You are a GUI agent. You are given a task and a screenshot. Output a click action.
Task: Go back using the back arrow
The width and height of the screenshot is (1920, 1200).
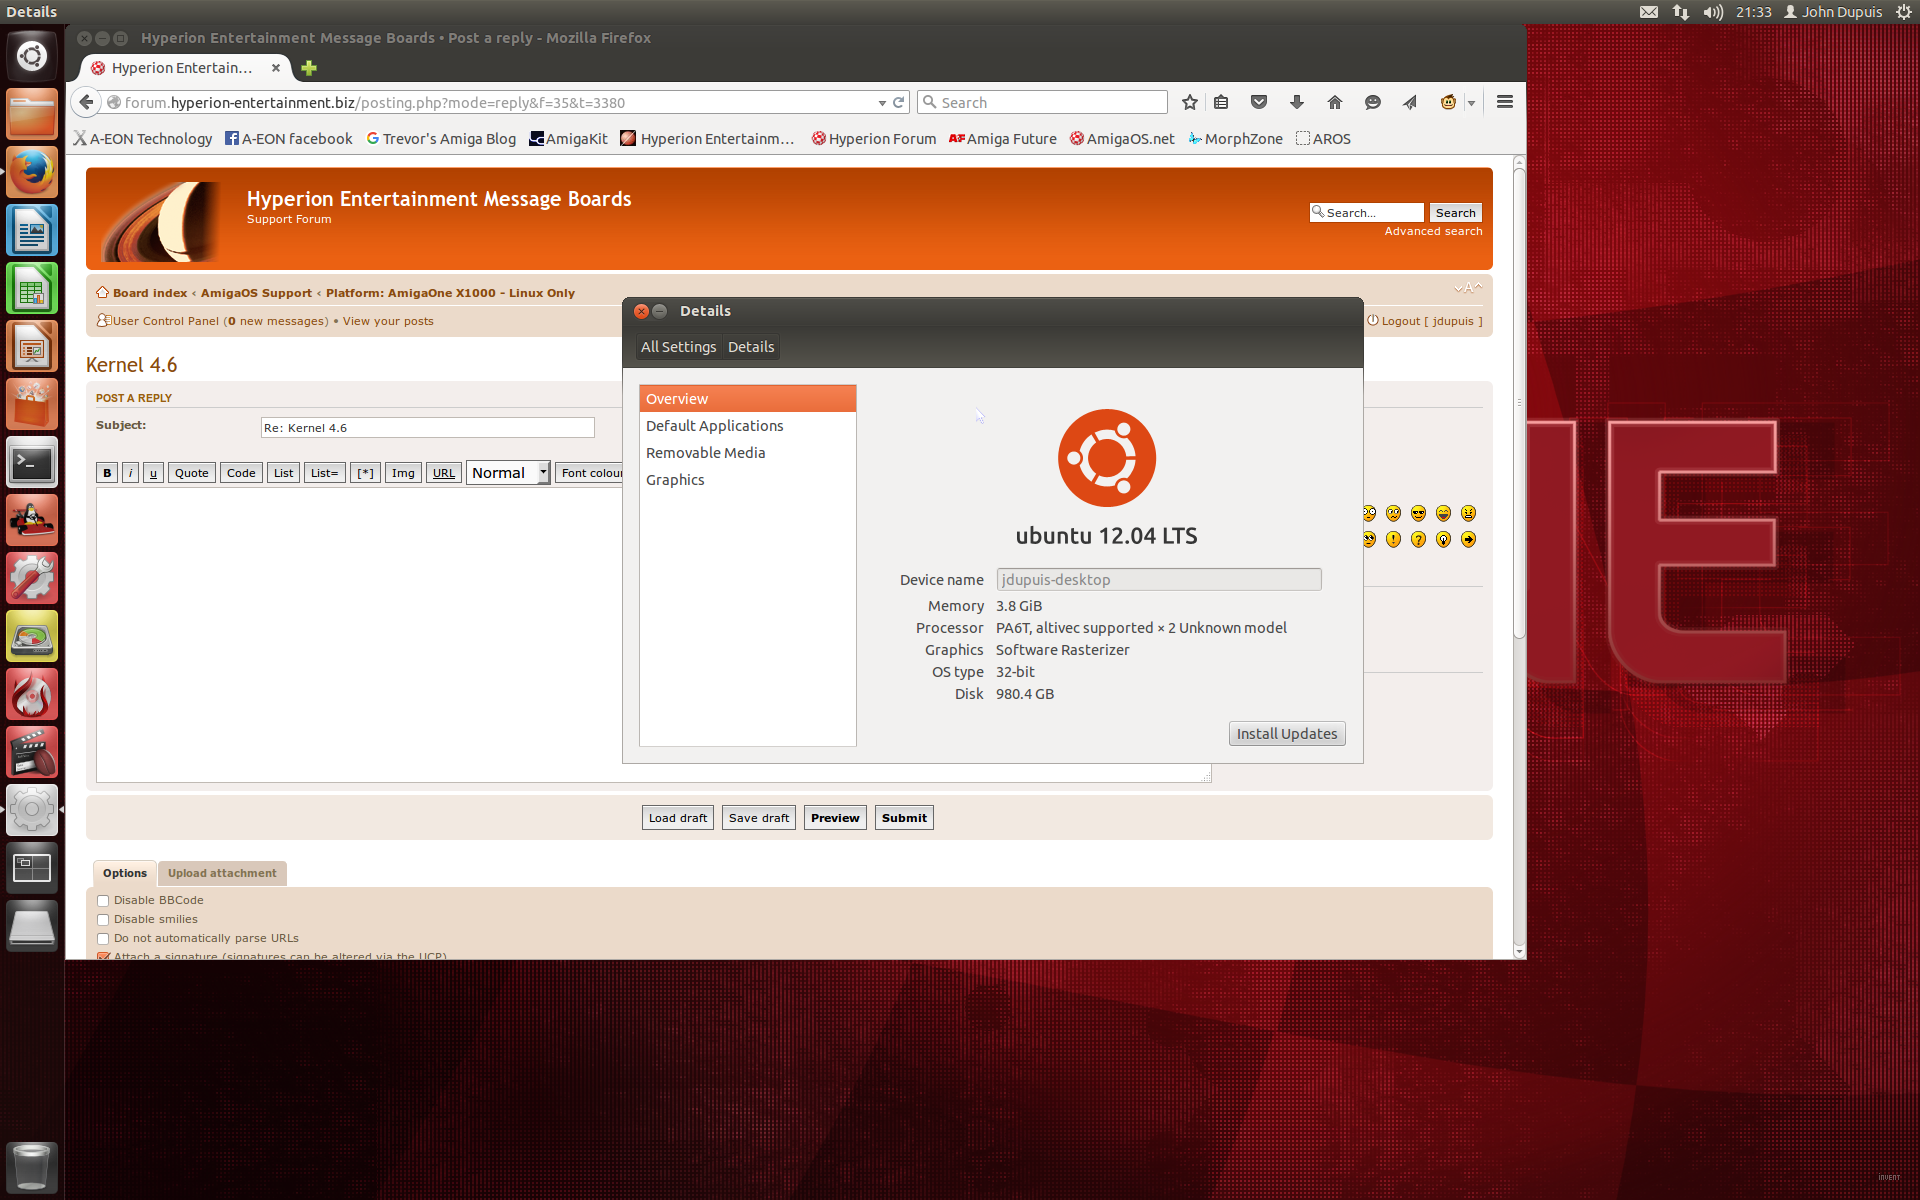(x=87, y=102)
